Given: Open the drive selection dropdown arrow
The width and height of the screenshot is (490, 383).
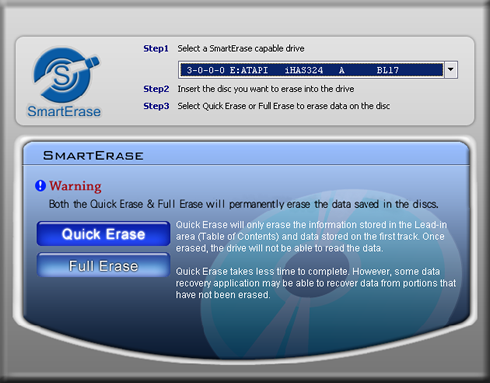Looking at the screenshot, I should point(451,70).
